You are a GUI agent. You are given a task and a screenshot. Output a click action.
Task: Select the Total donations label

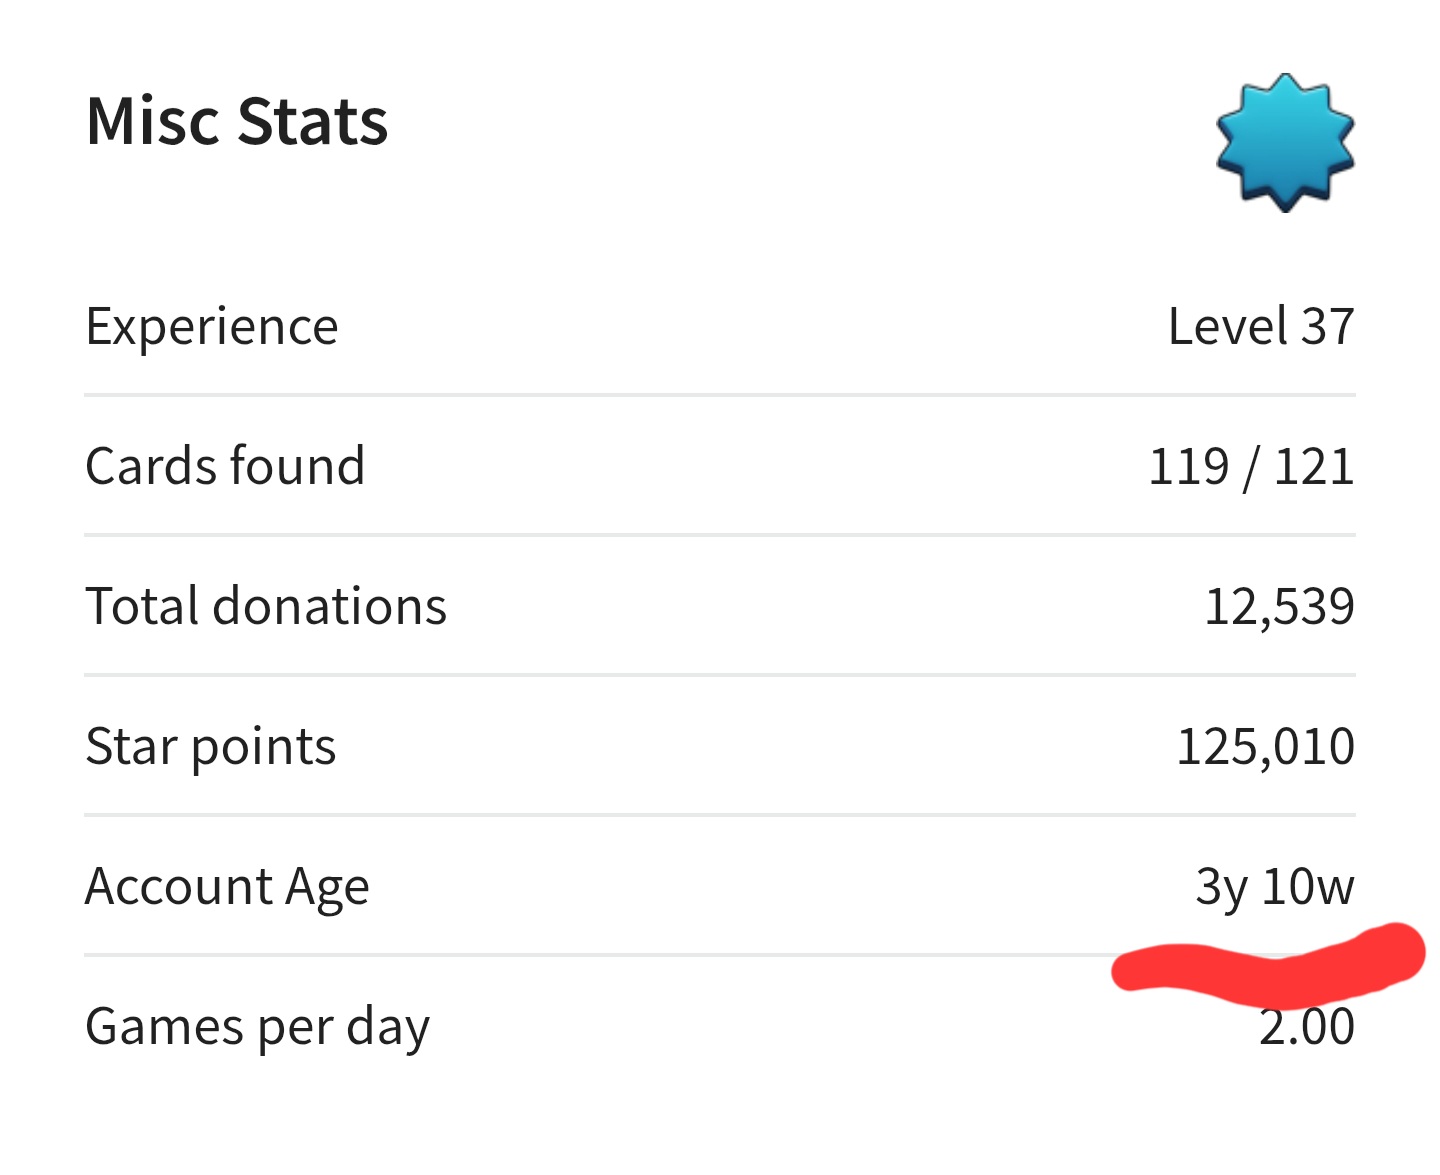(266, 607)
